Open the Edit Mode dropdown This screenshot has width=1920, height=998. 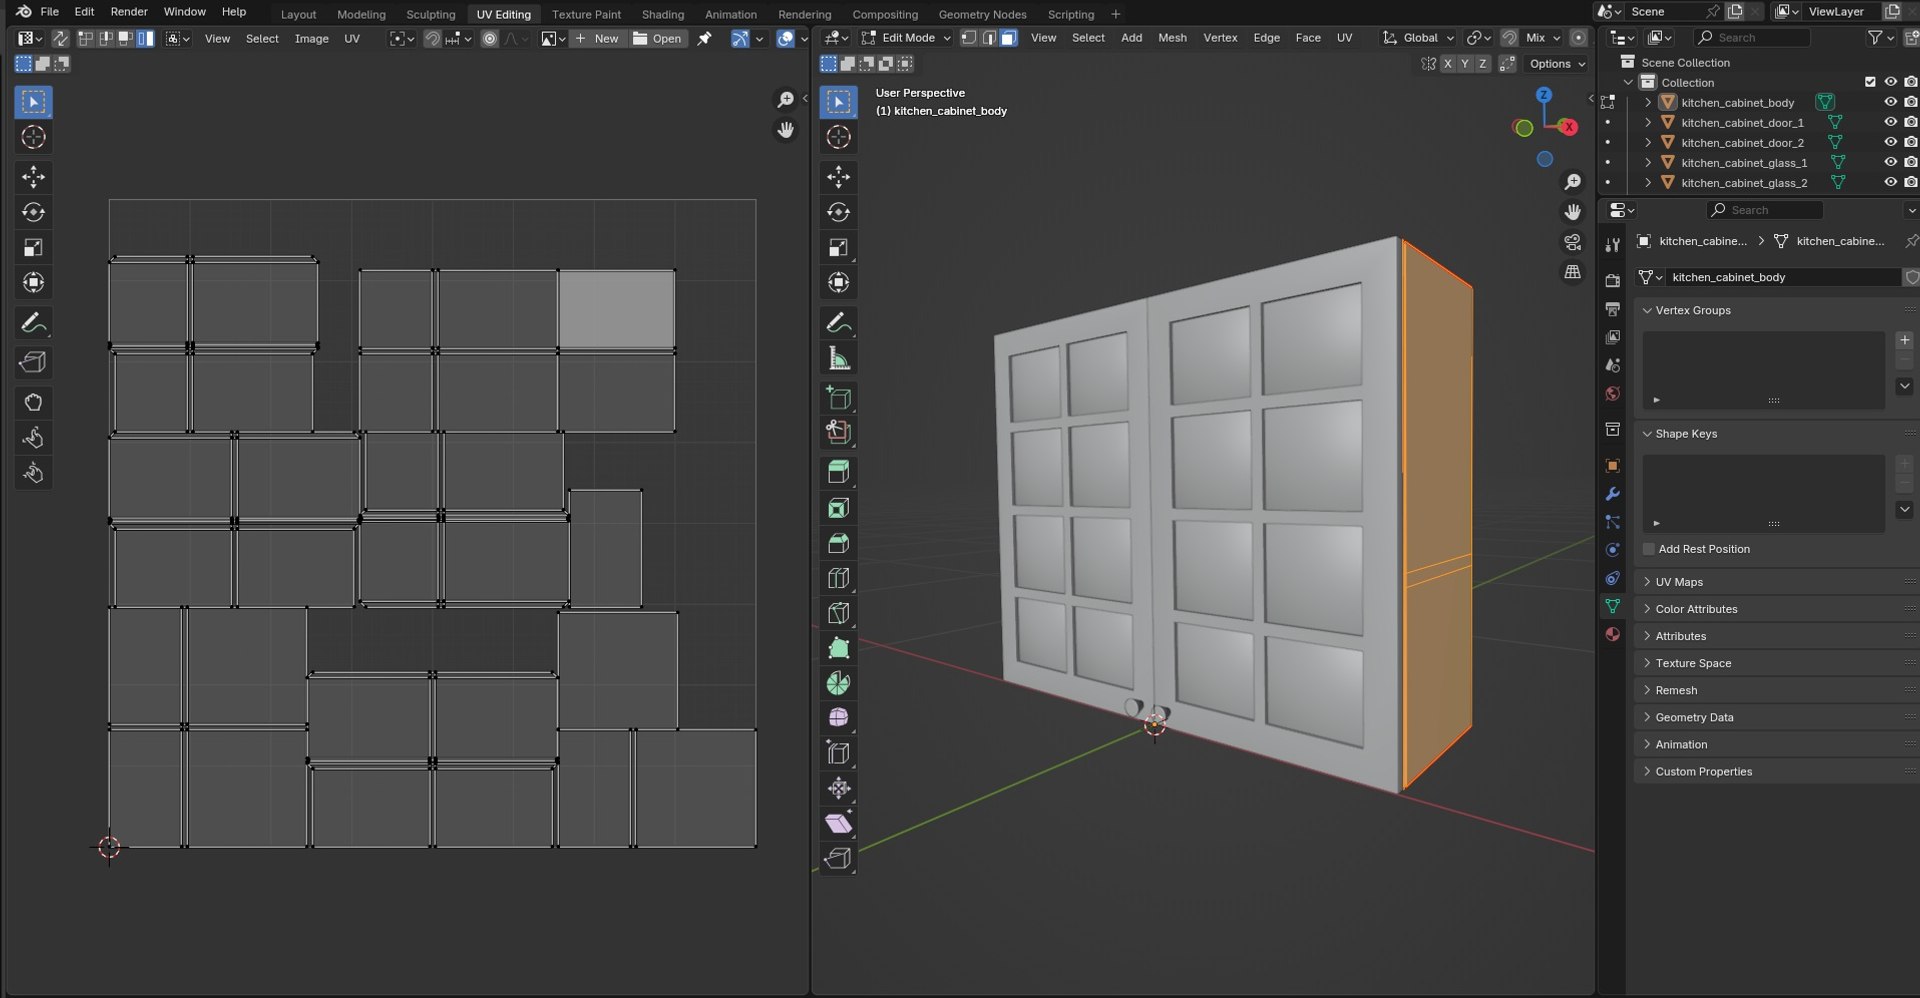(x=906, y=38)
